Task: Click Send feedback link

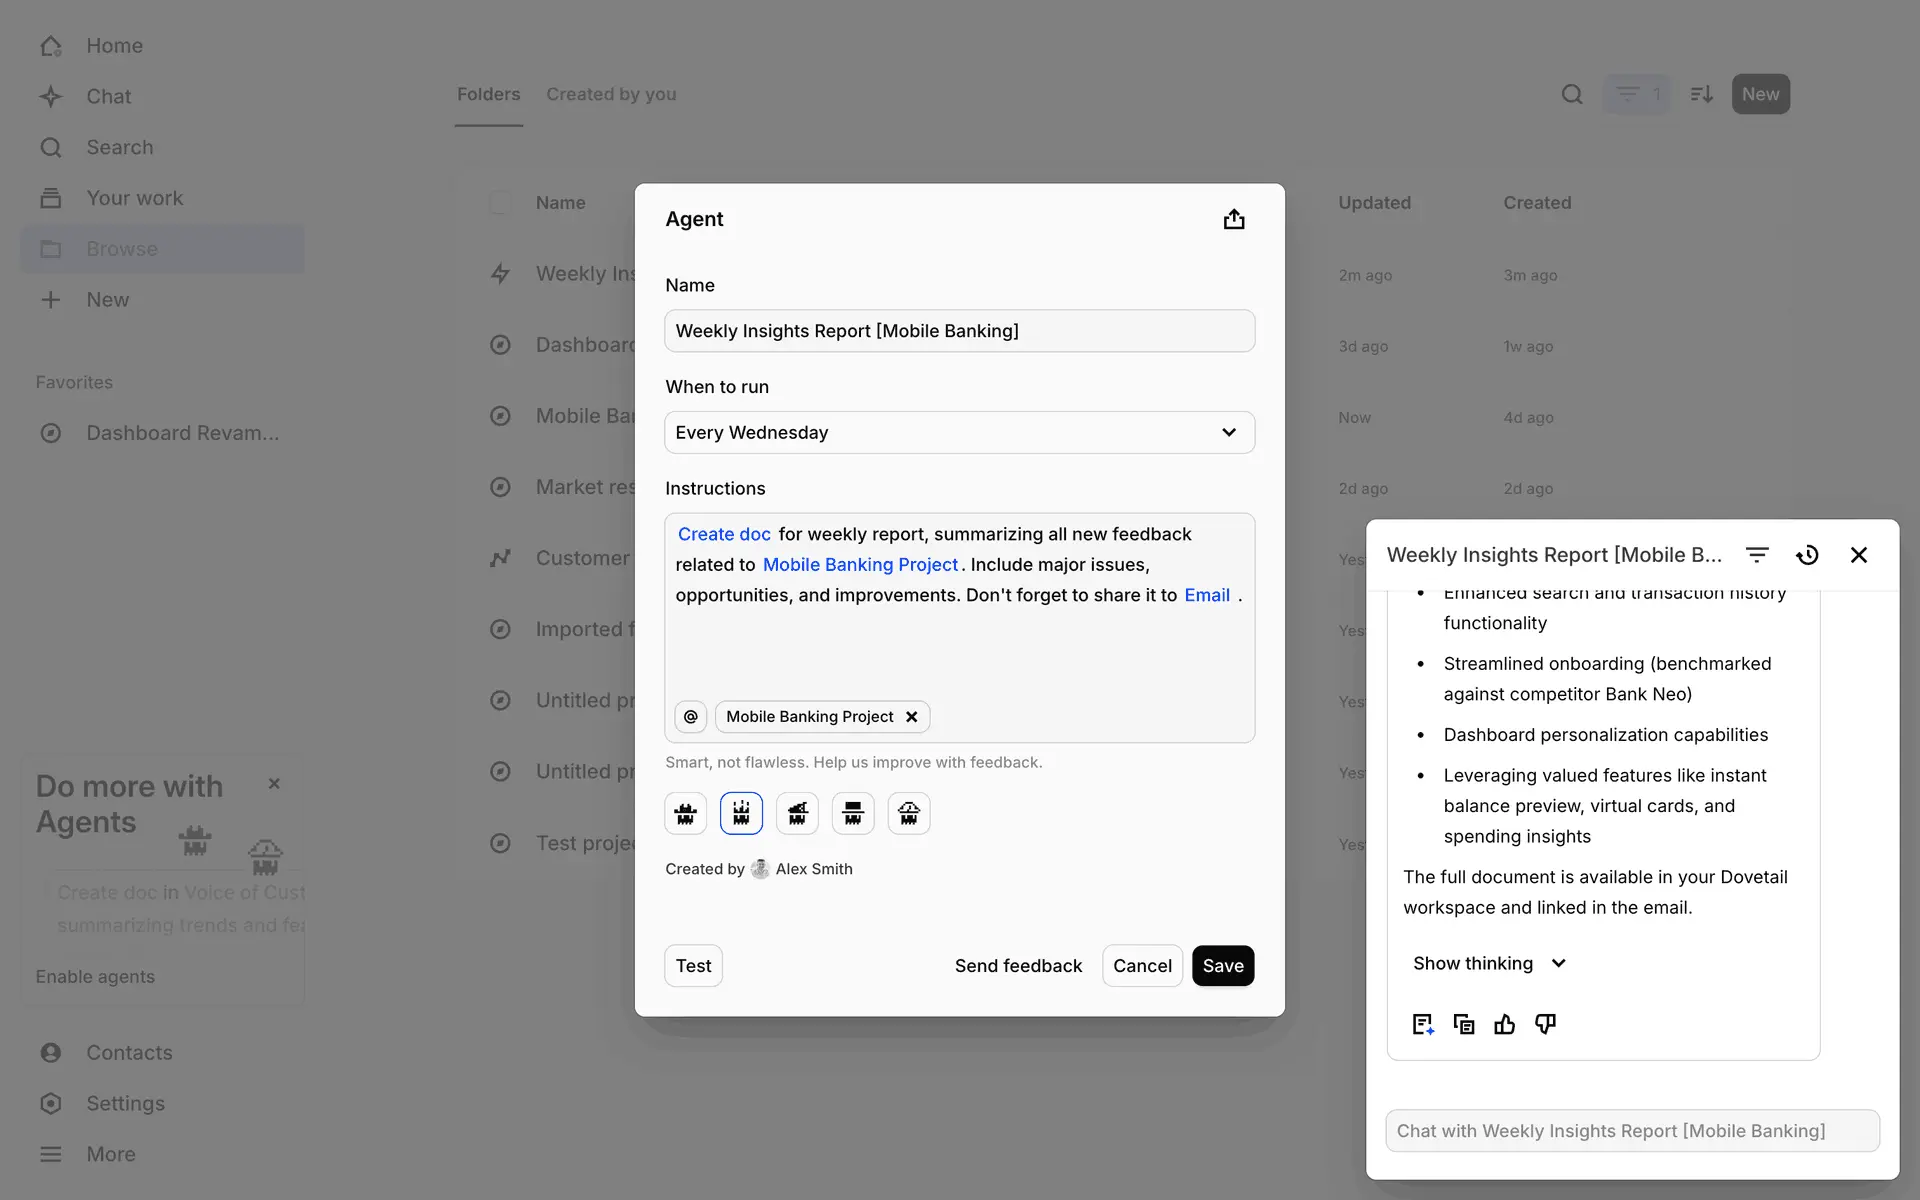Action: tap(1018, 965)
